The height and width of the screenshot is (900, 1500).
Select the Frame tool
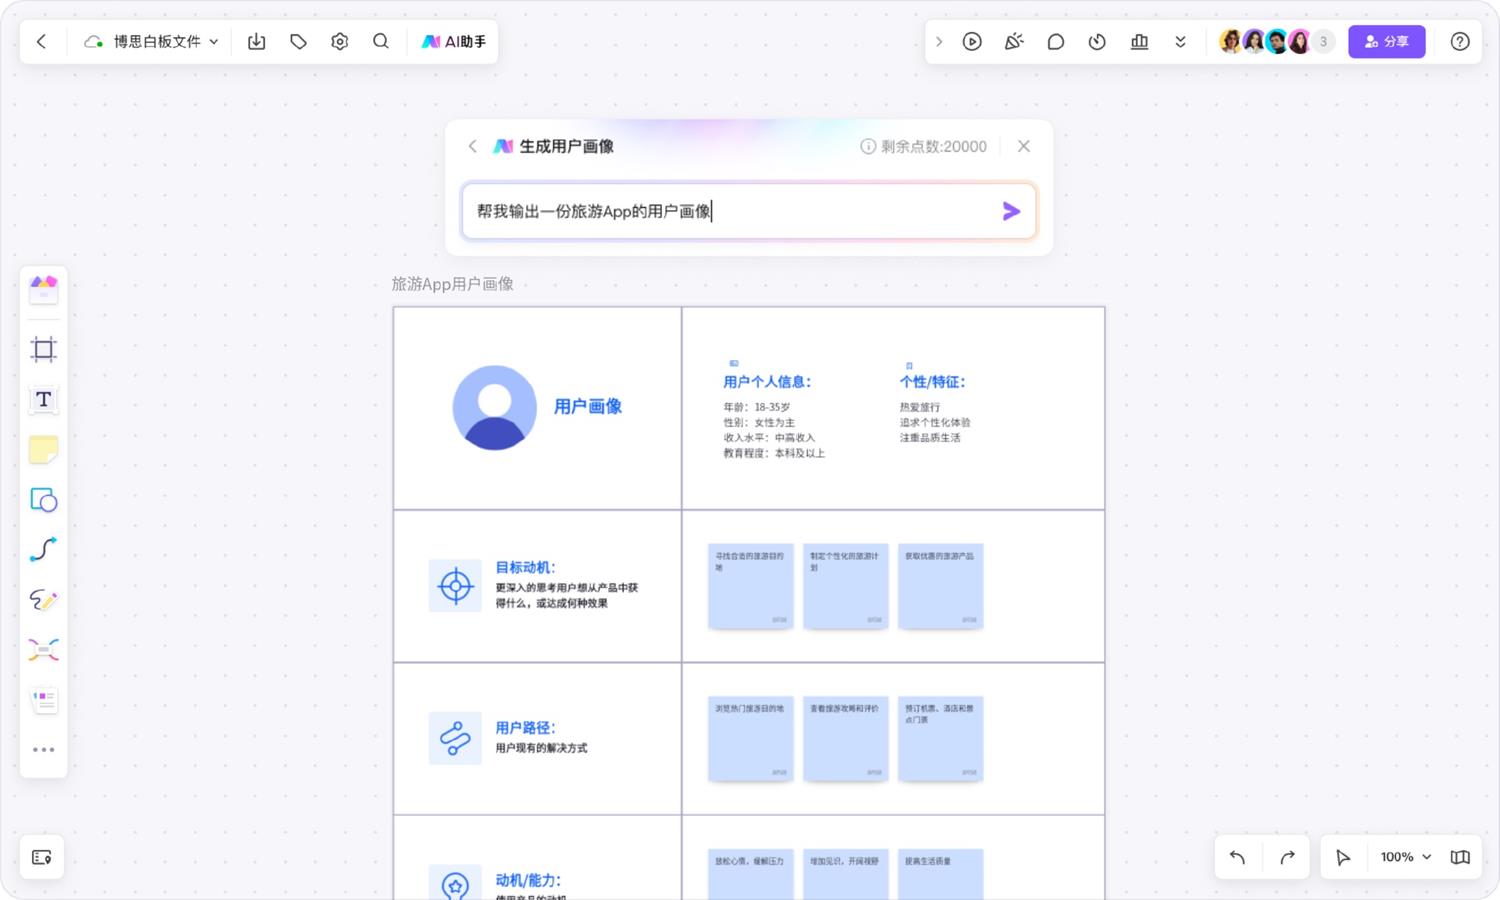[44, 349]
